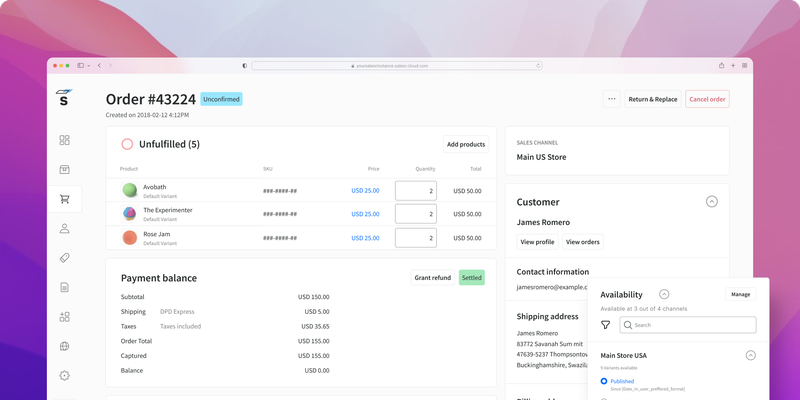Click the filter funnel in Availability

(x=606, y=325)
